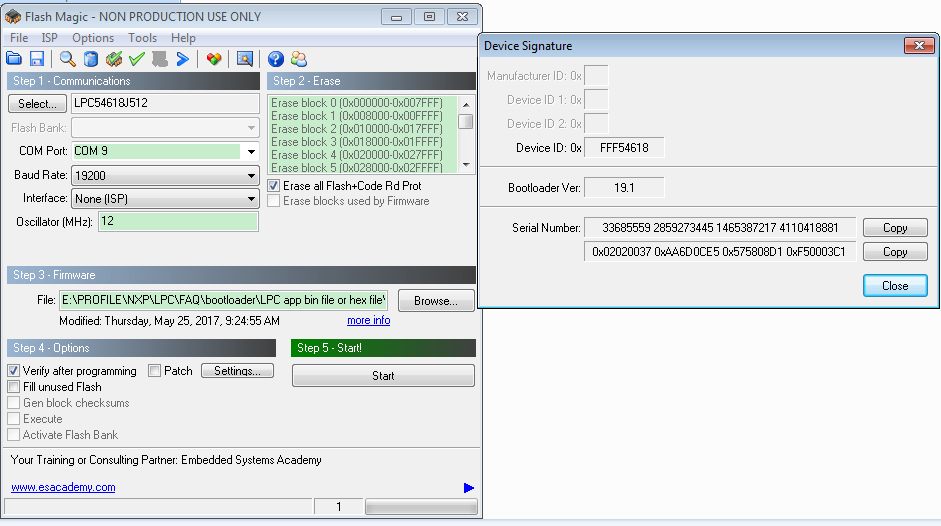Image resolution: width=941 pixels, height=526 pixels.
Task: Click the erase block list scrollbar thumb
Action: coord(466,121)
